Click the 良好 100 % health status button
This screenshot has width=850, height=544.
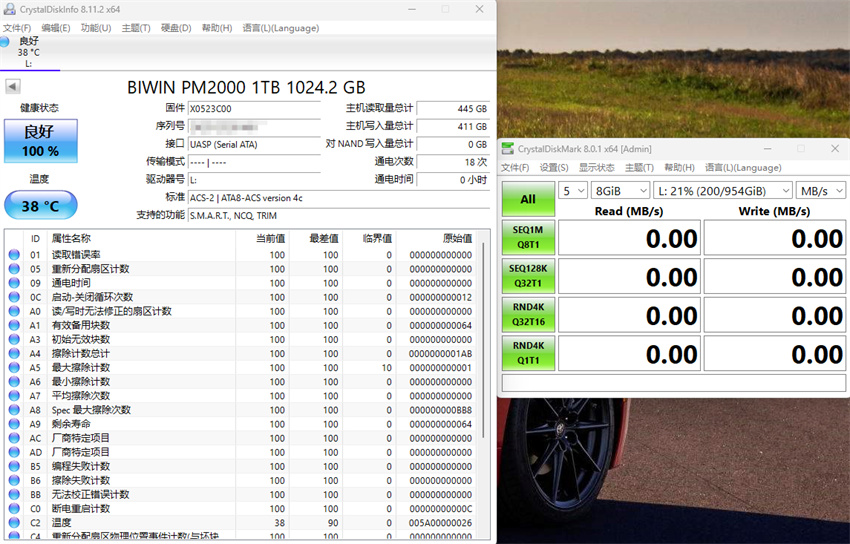click(x=41, y=141)
